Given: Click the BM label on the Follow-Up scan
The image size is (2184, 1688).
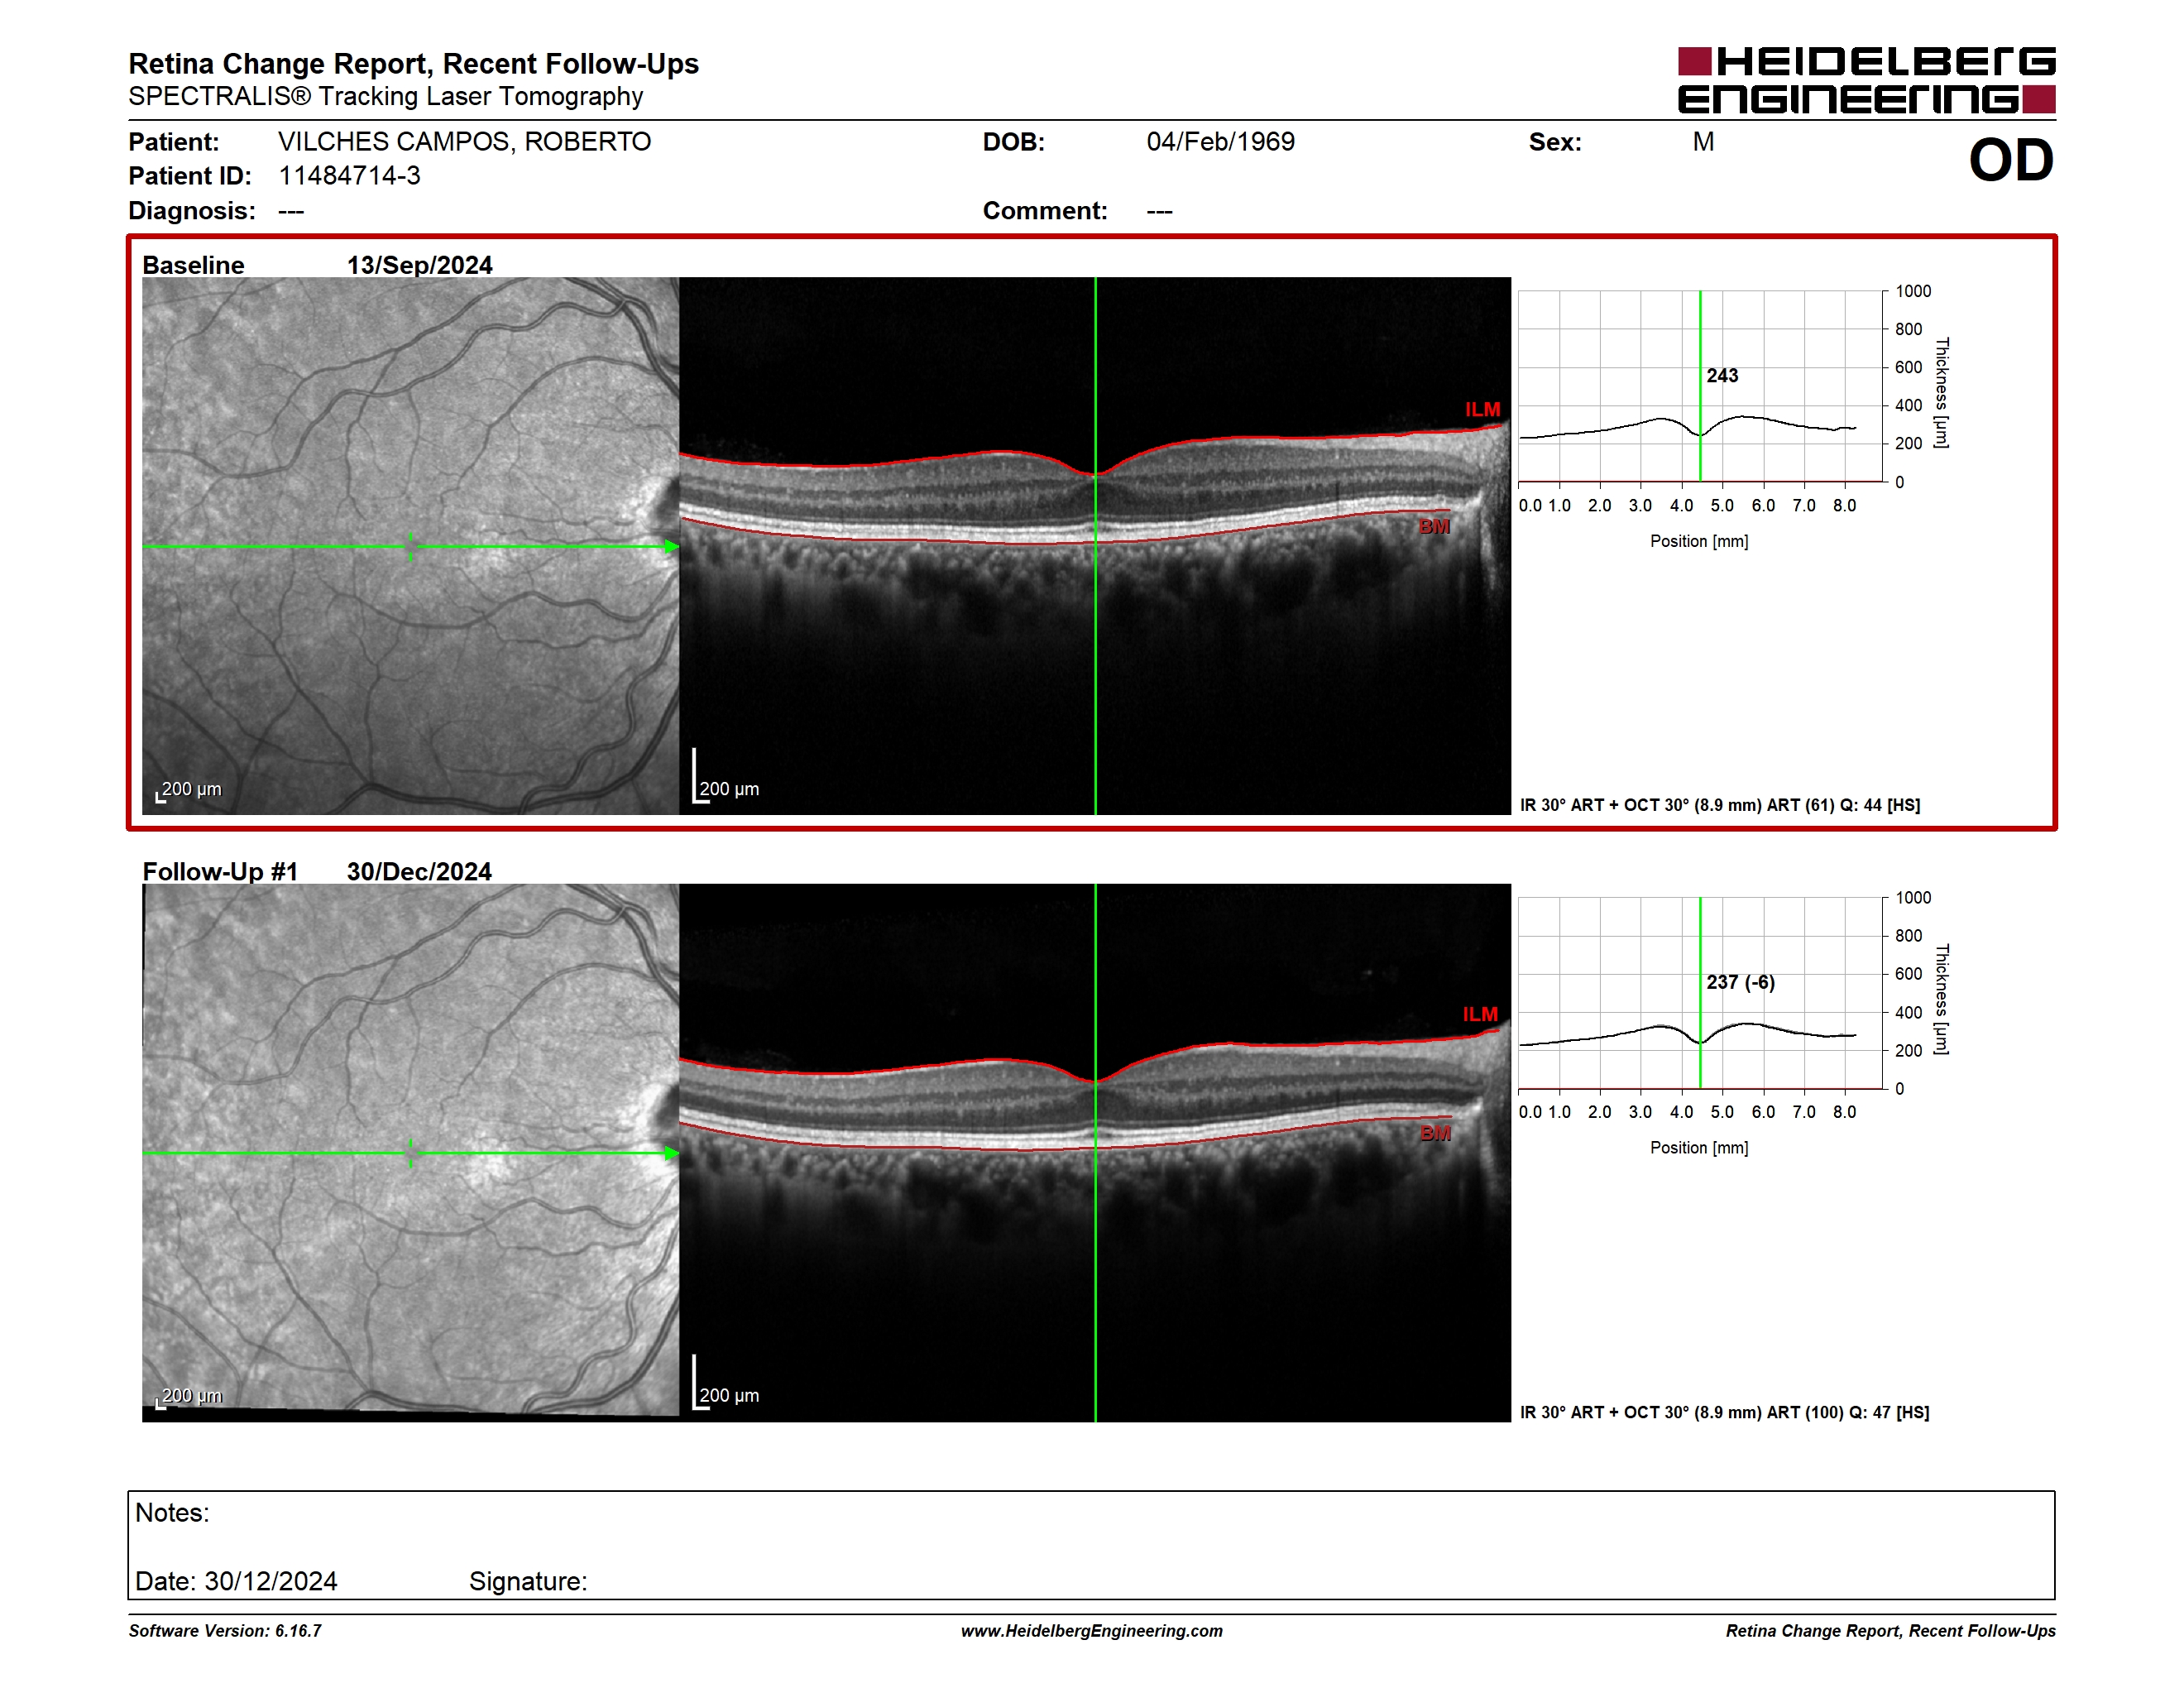Looking at the screenshot, I should click(x=1435, y=1134).
